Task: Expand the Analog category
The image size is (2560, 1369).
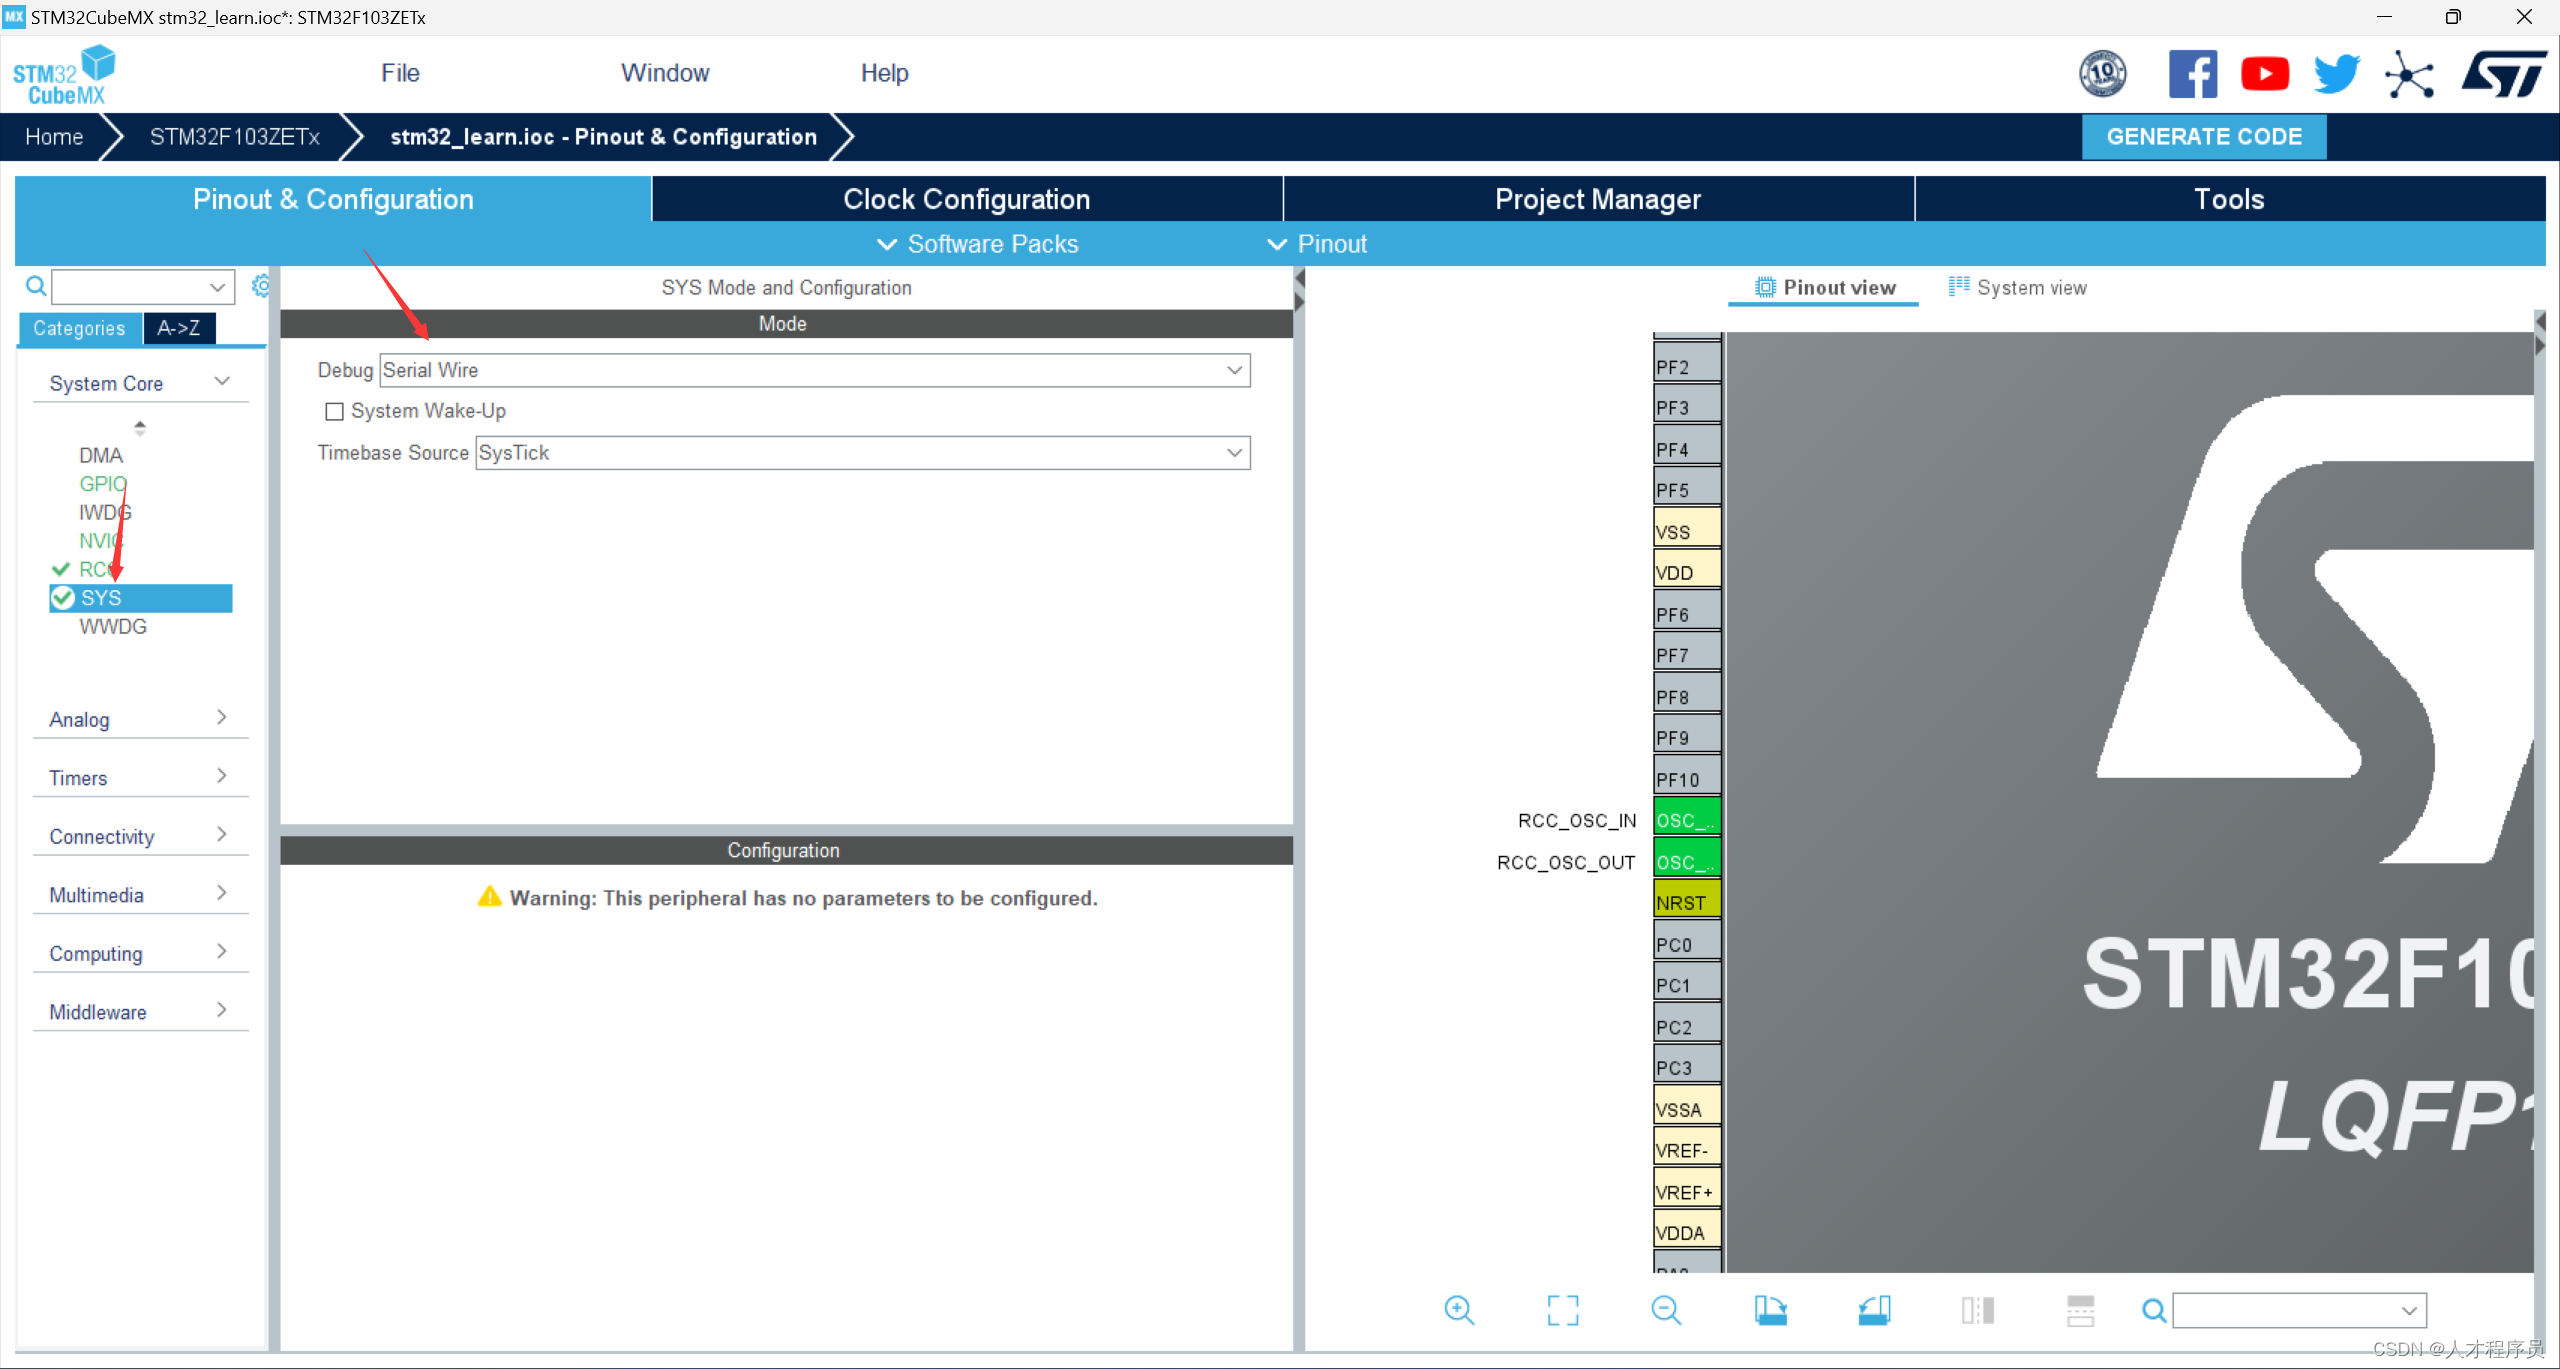Action: (x=140, y=719)
